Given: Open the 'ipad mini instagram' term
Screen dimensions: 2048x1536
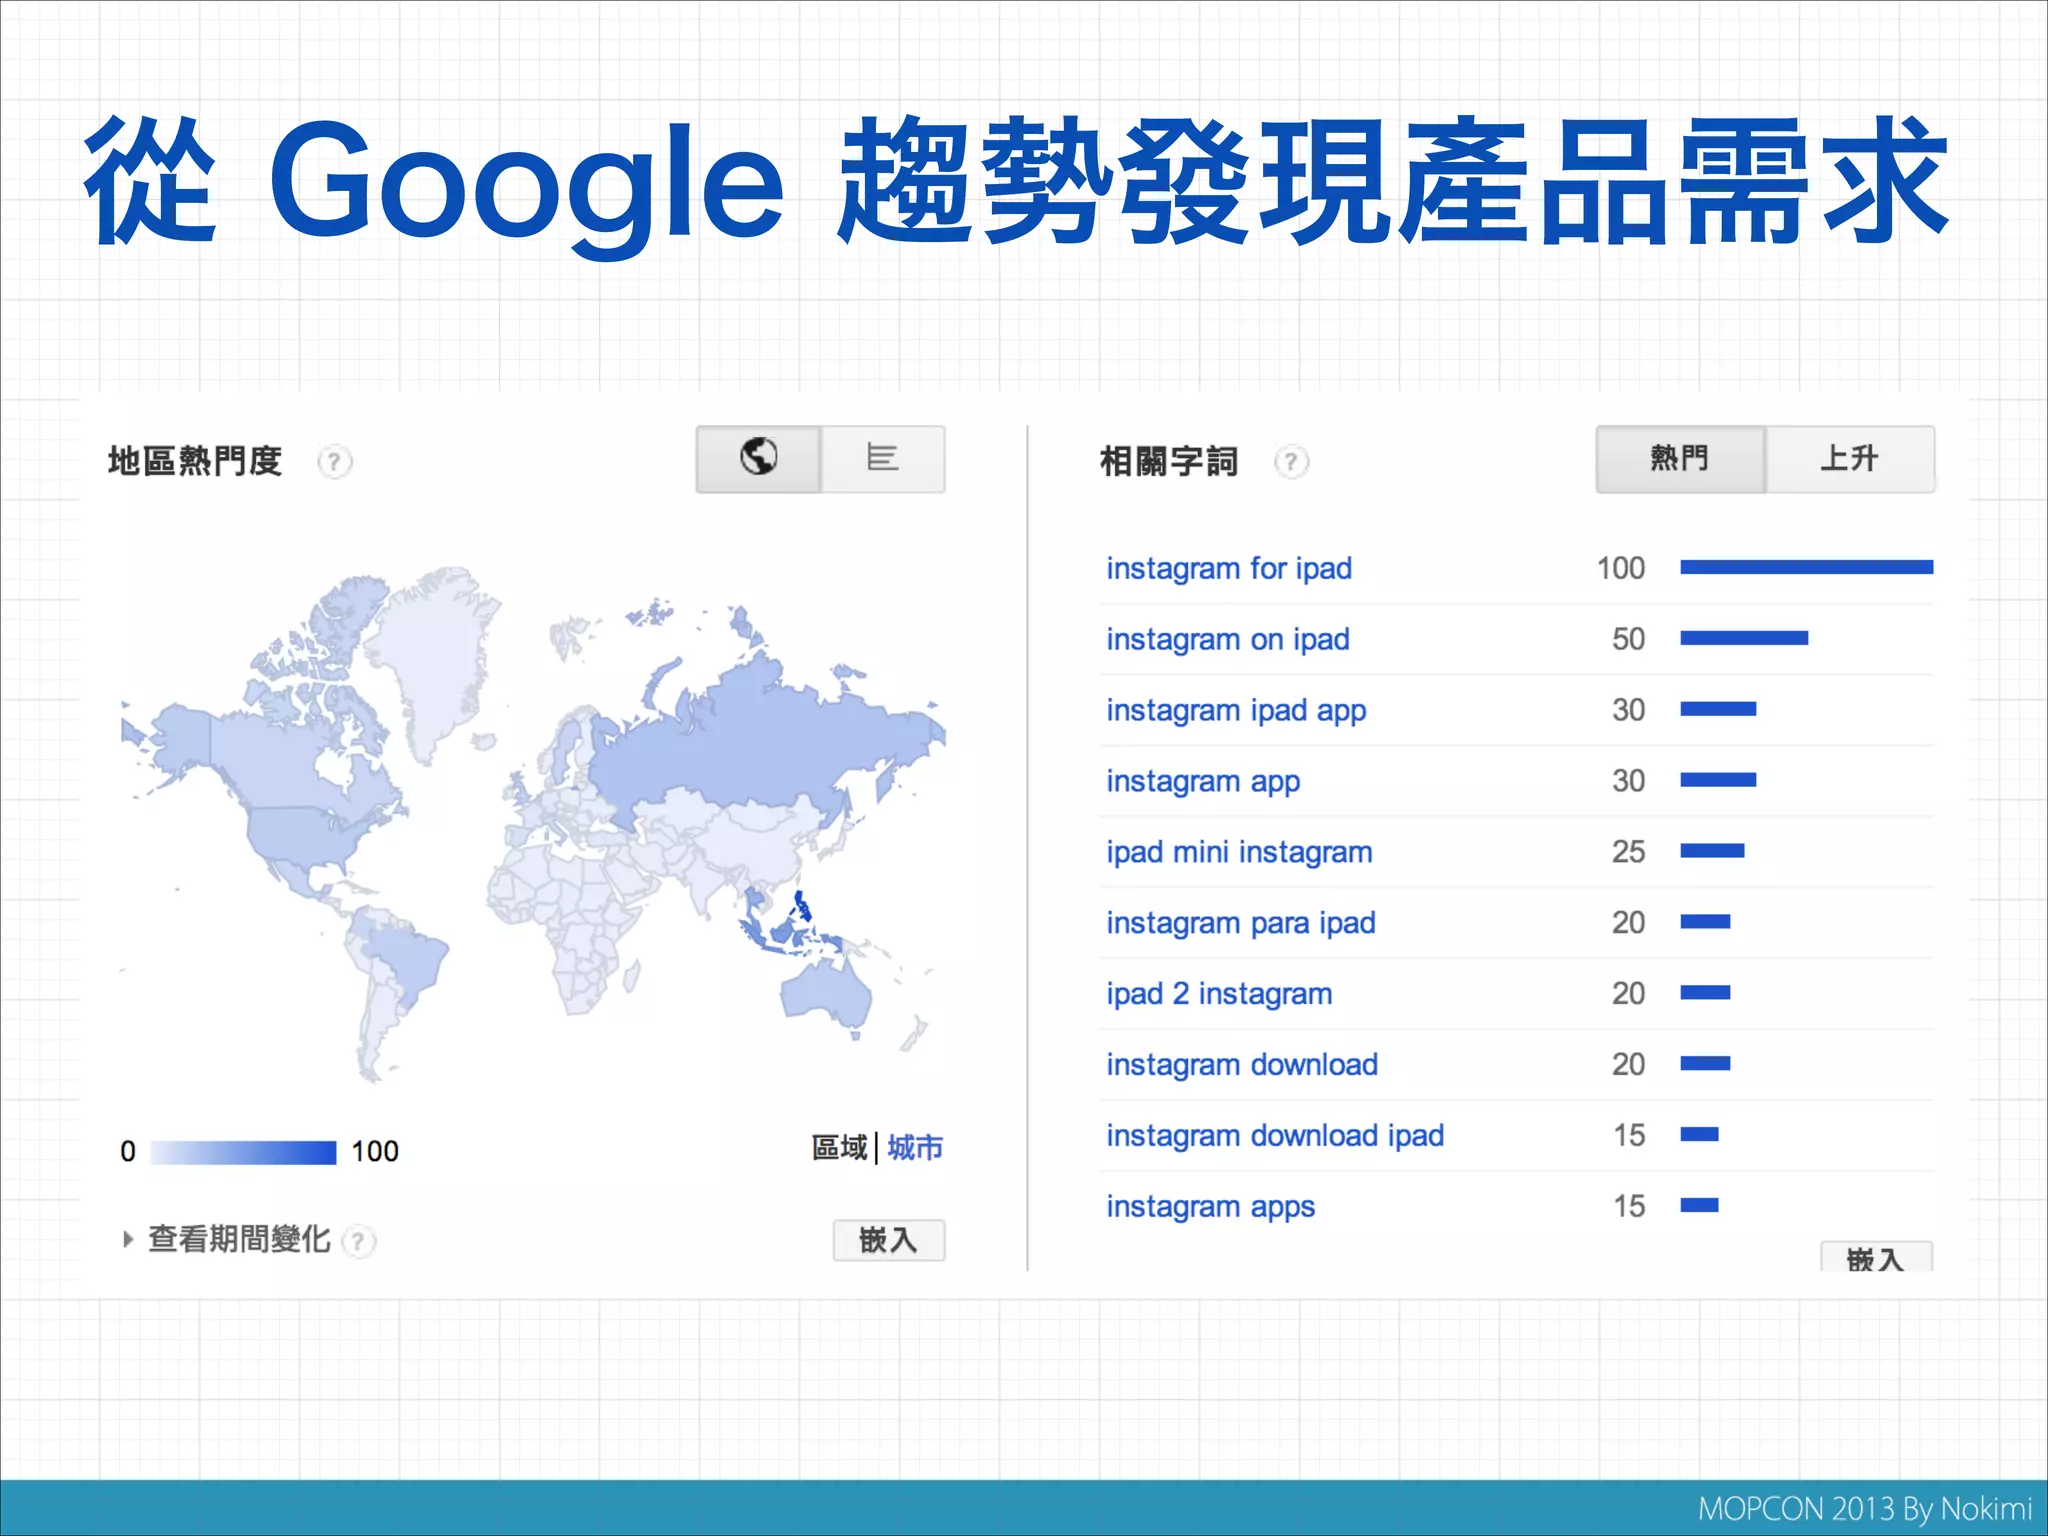Looking at the screenshot, I should pos(1239,852).
